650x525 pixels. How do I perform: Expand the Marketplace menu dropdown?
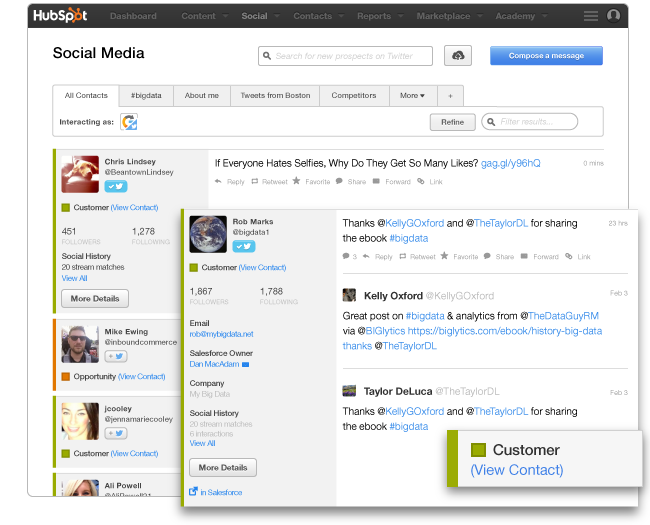[x=480, y=16]
